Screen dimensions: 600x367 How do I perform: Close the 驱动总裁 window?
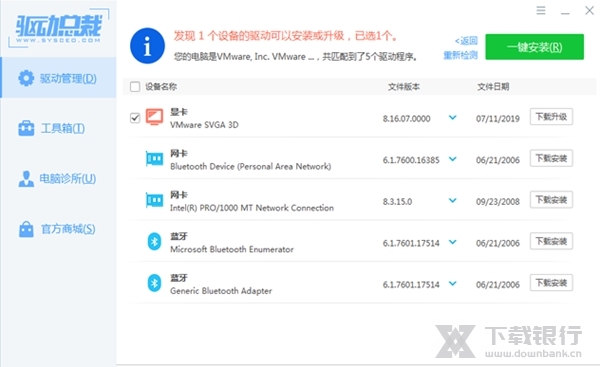(589, 10)
